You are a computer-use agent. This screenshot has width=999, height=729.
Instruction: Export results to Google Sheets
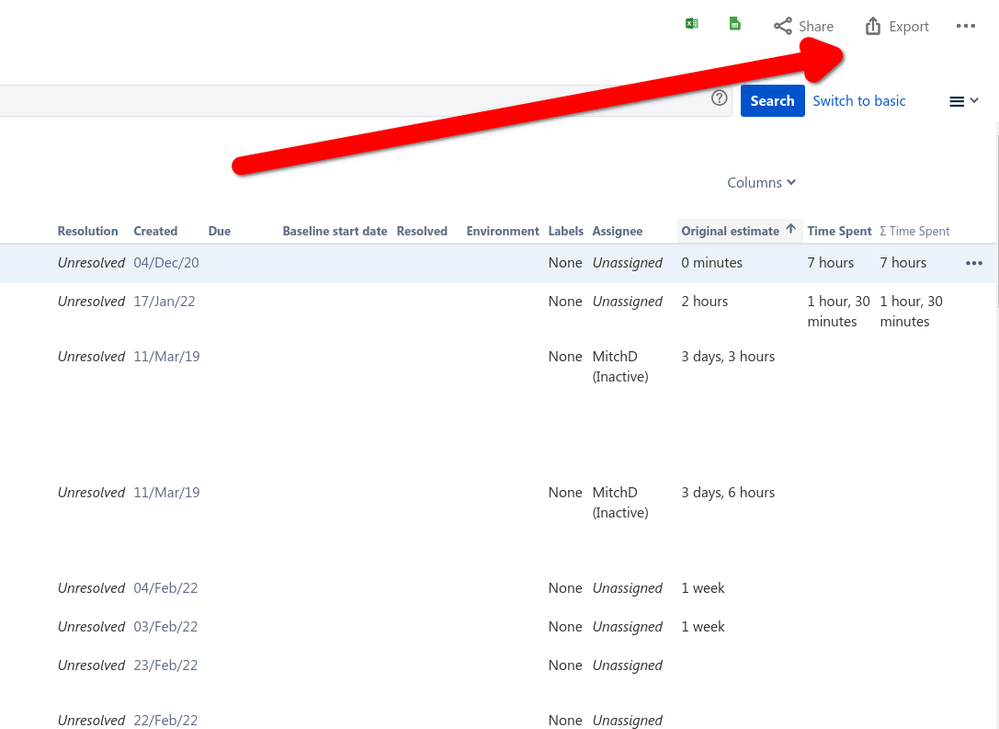click(735, 23)
